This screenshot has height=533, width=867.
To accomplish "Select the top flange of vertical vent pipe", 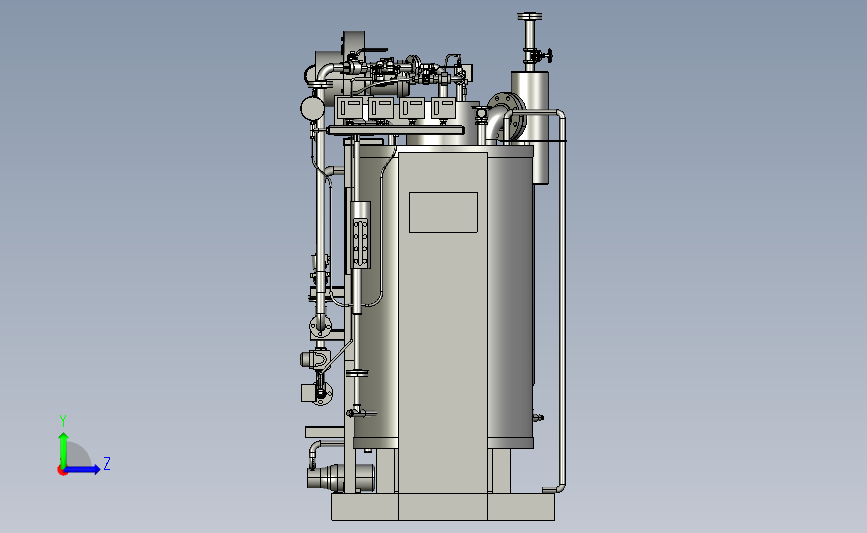I will click(x=530, y=17).
